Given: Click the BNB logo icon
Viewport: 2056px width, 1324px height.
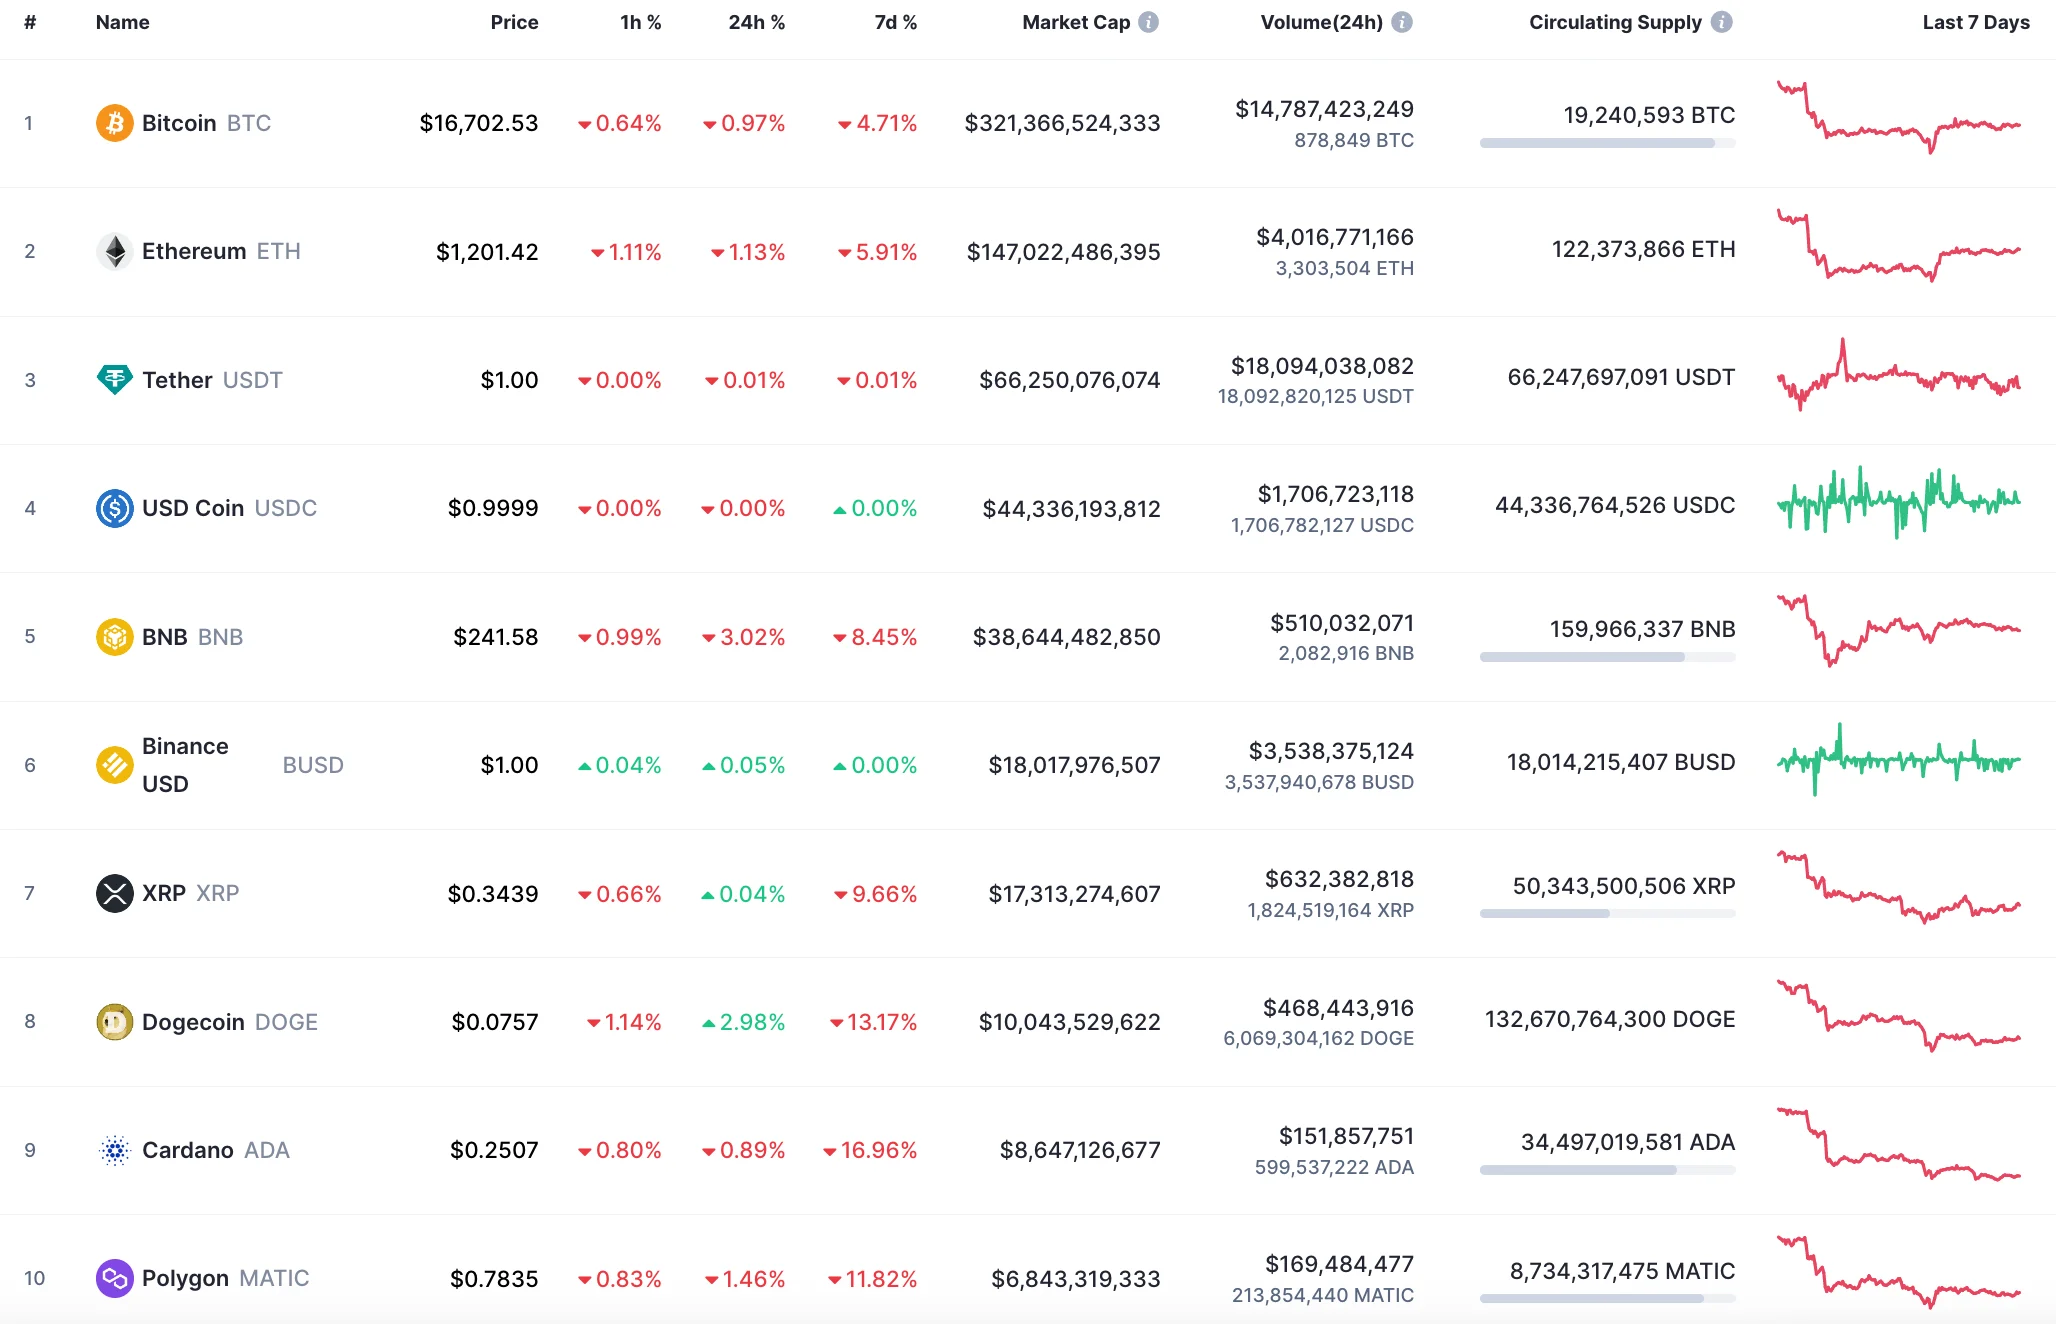Looking at the screenshot, I should pos(115,636).
